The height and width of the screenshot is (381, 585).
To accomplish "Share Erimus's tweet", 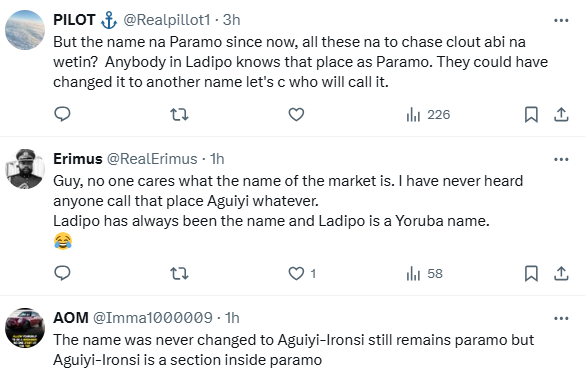I will click(561, 274).
